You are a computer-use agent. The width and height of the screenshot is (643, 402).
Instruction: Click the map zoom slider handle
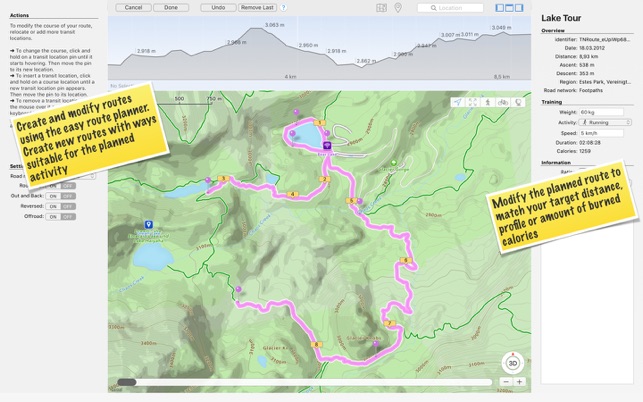(127, 382)
